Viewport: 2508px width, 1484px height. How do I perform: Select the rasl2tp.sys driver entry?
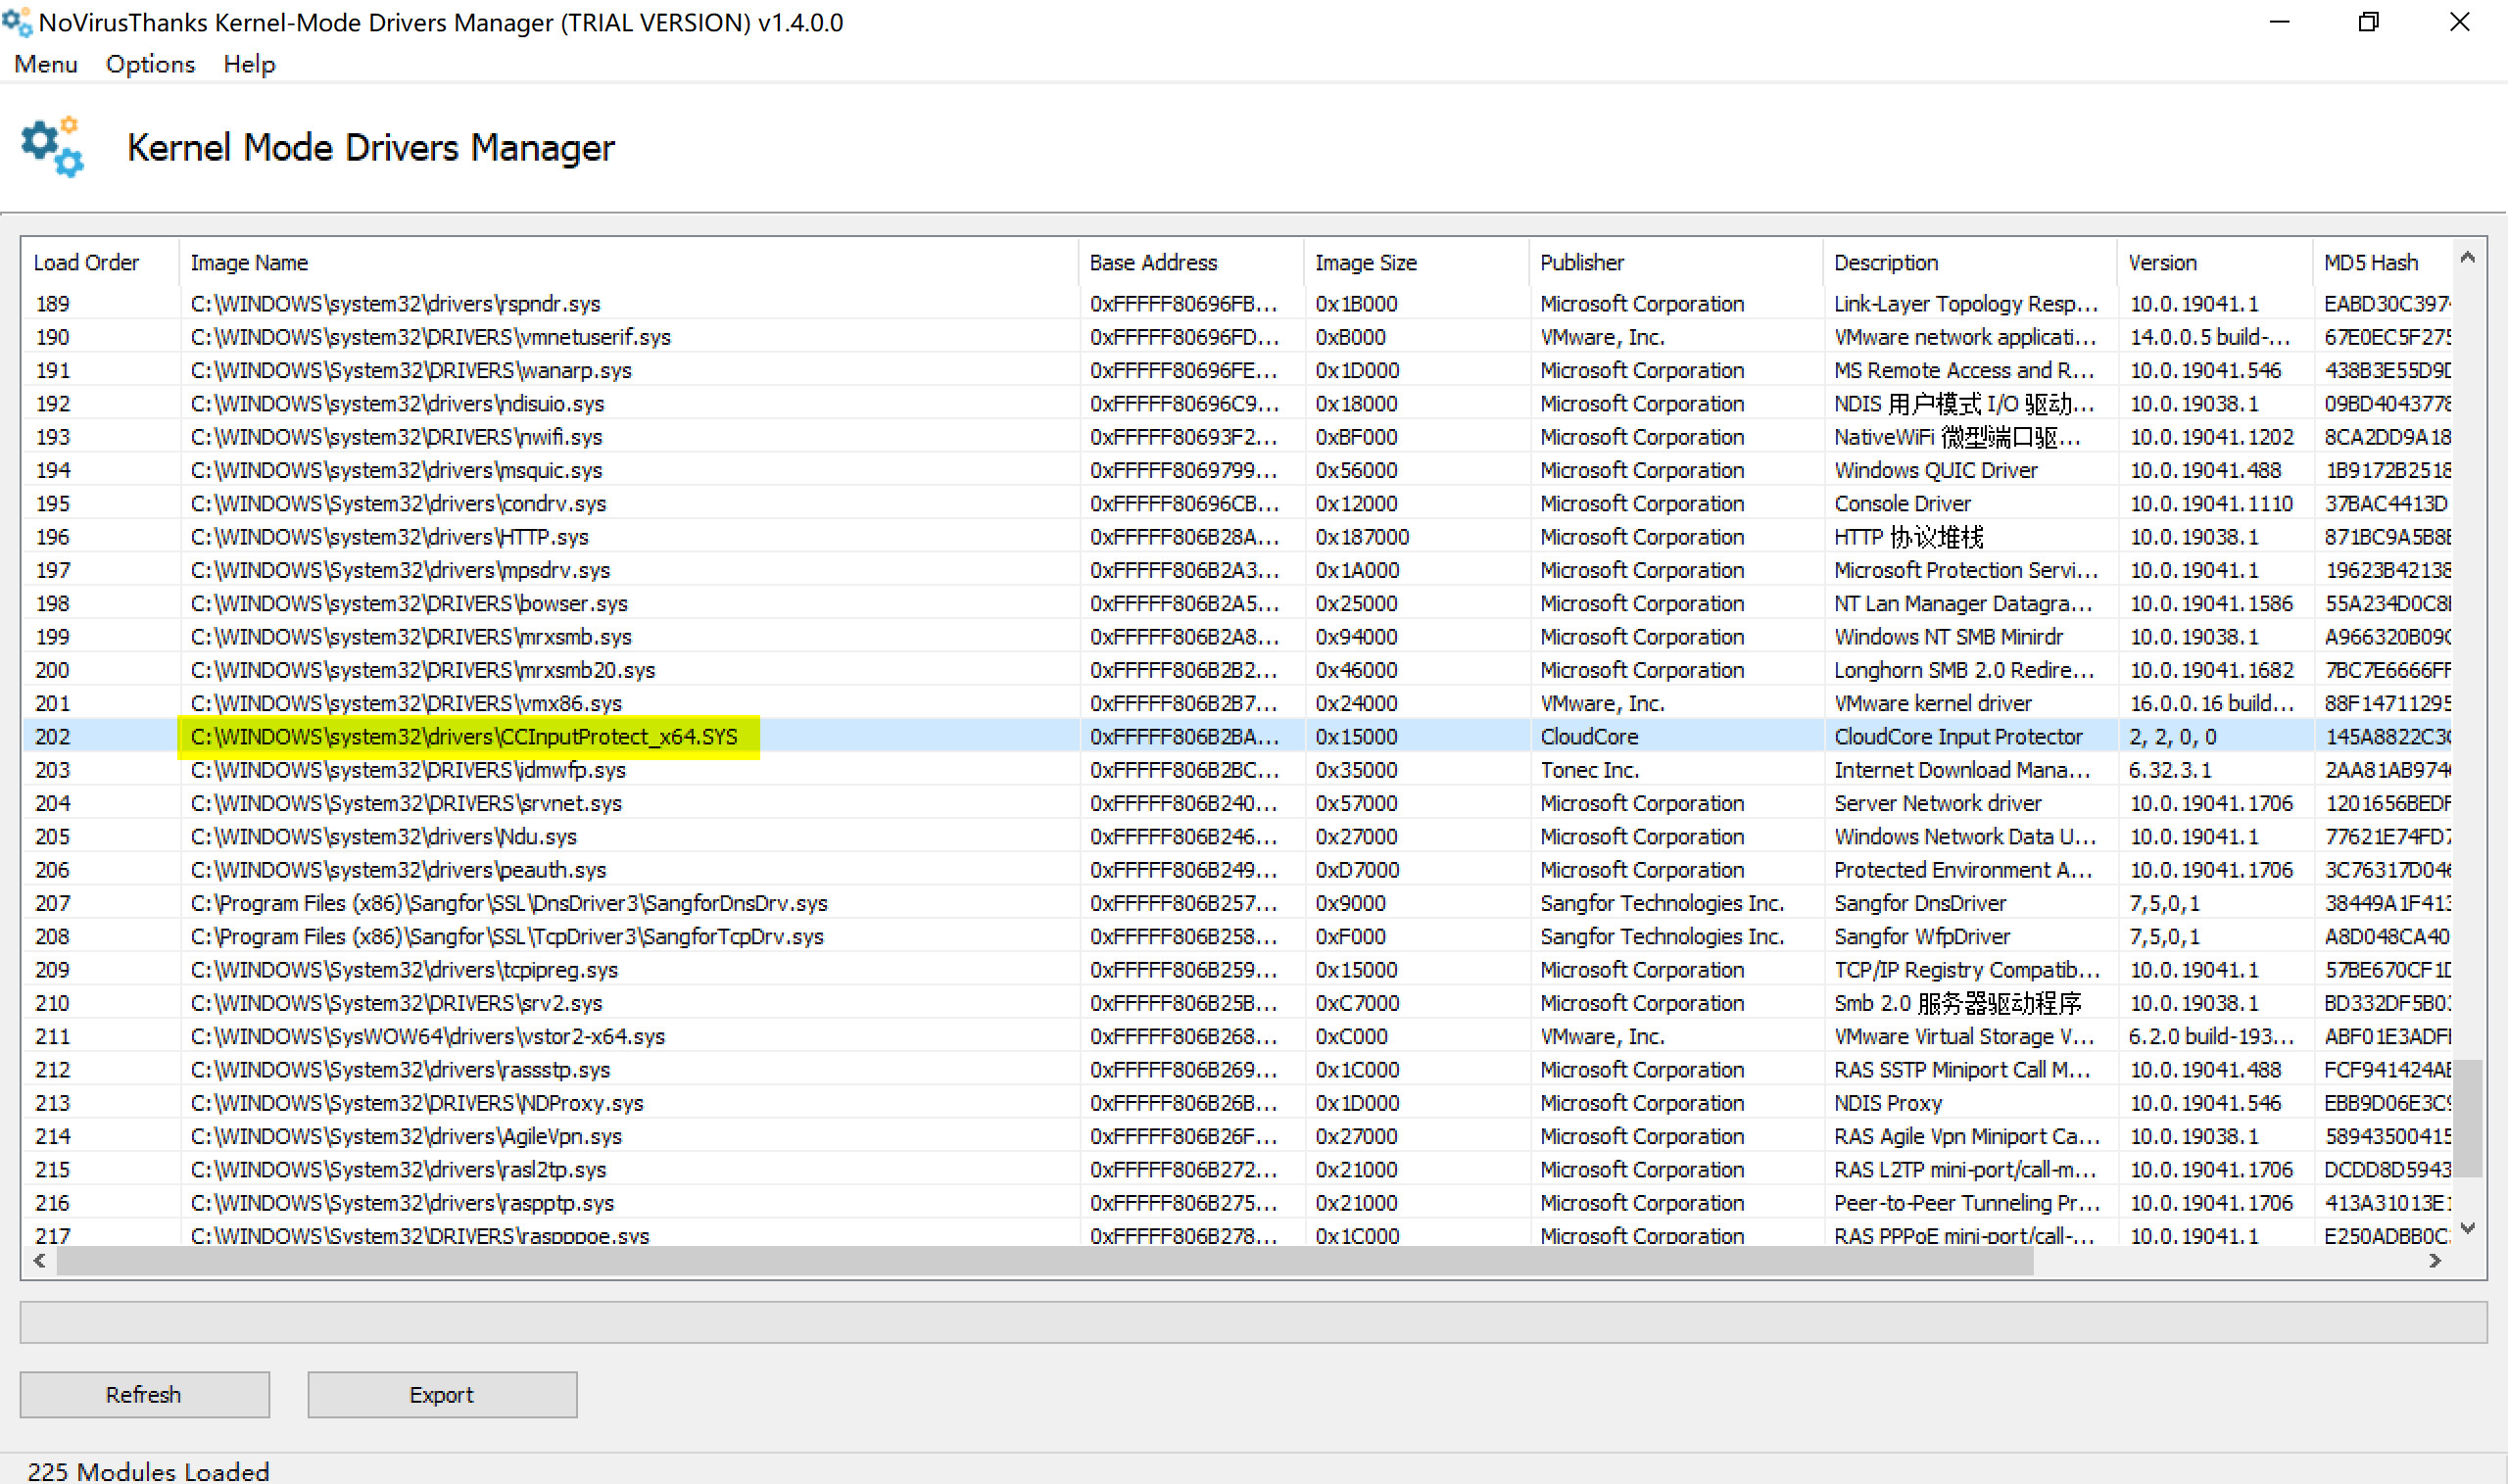point(1237,1170)
